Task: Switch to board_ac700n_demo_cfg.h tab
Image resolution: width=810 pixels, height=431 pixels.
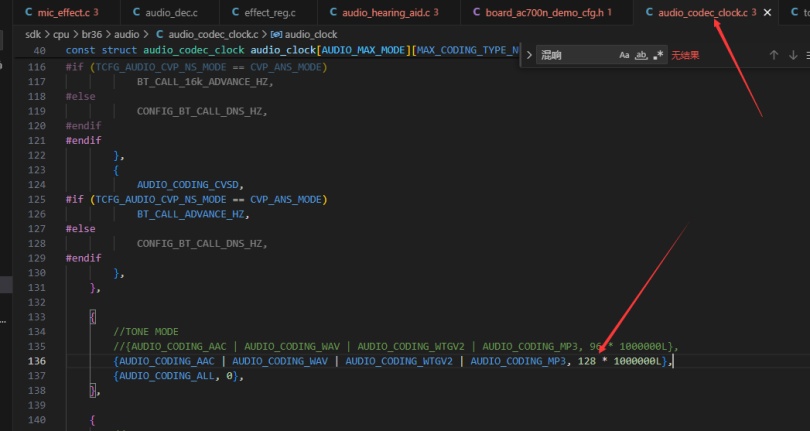Action: click(547, 12)
